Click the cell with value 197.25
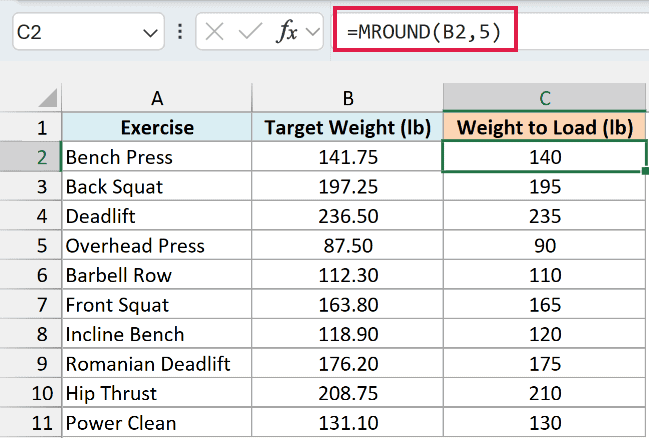 (348, 187)
